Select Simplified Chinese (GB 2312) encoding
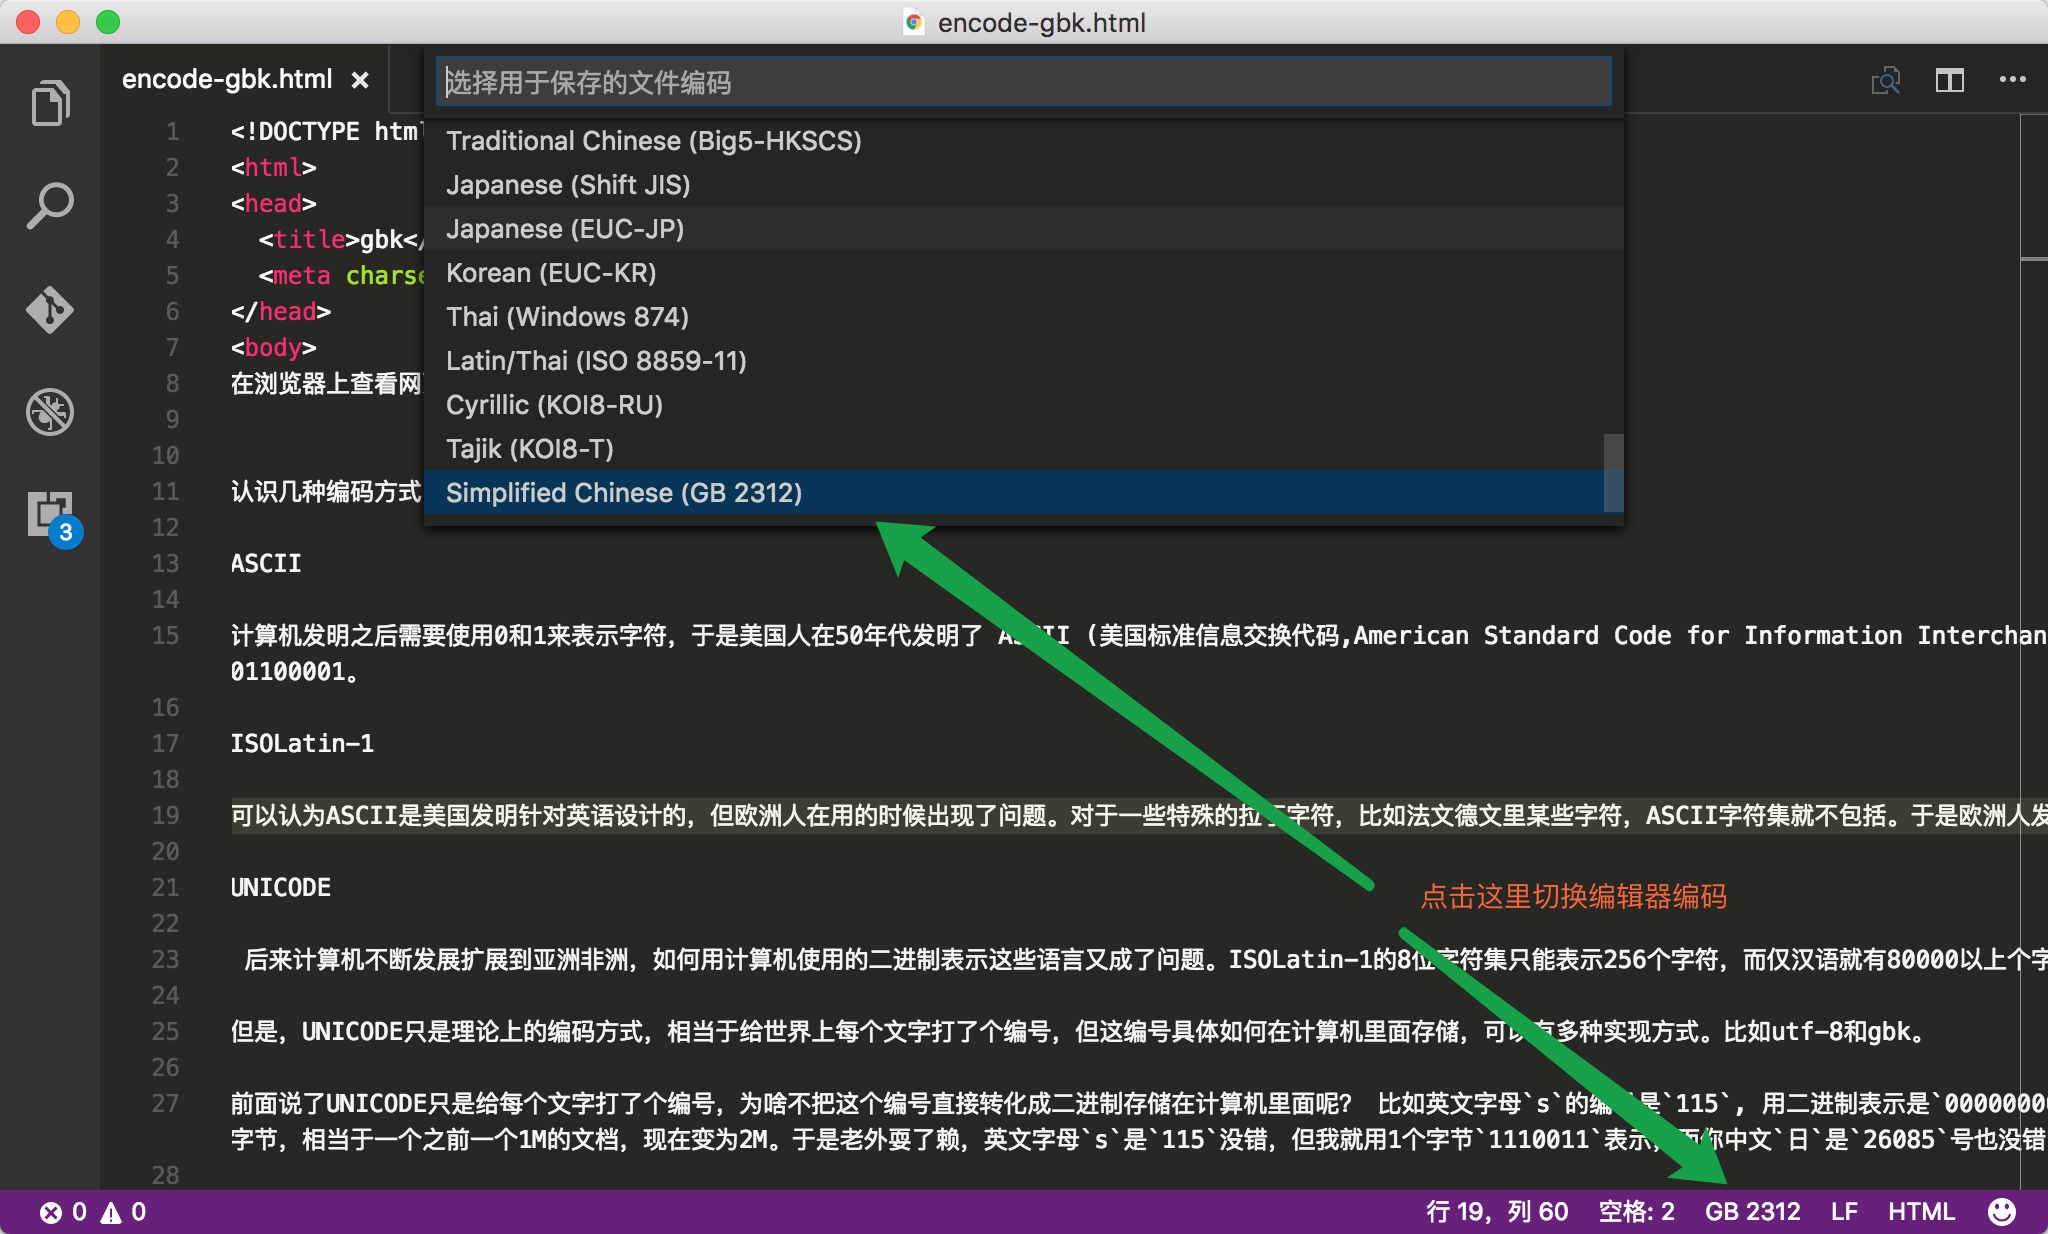 pos(624,493)
